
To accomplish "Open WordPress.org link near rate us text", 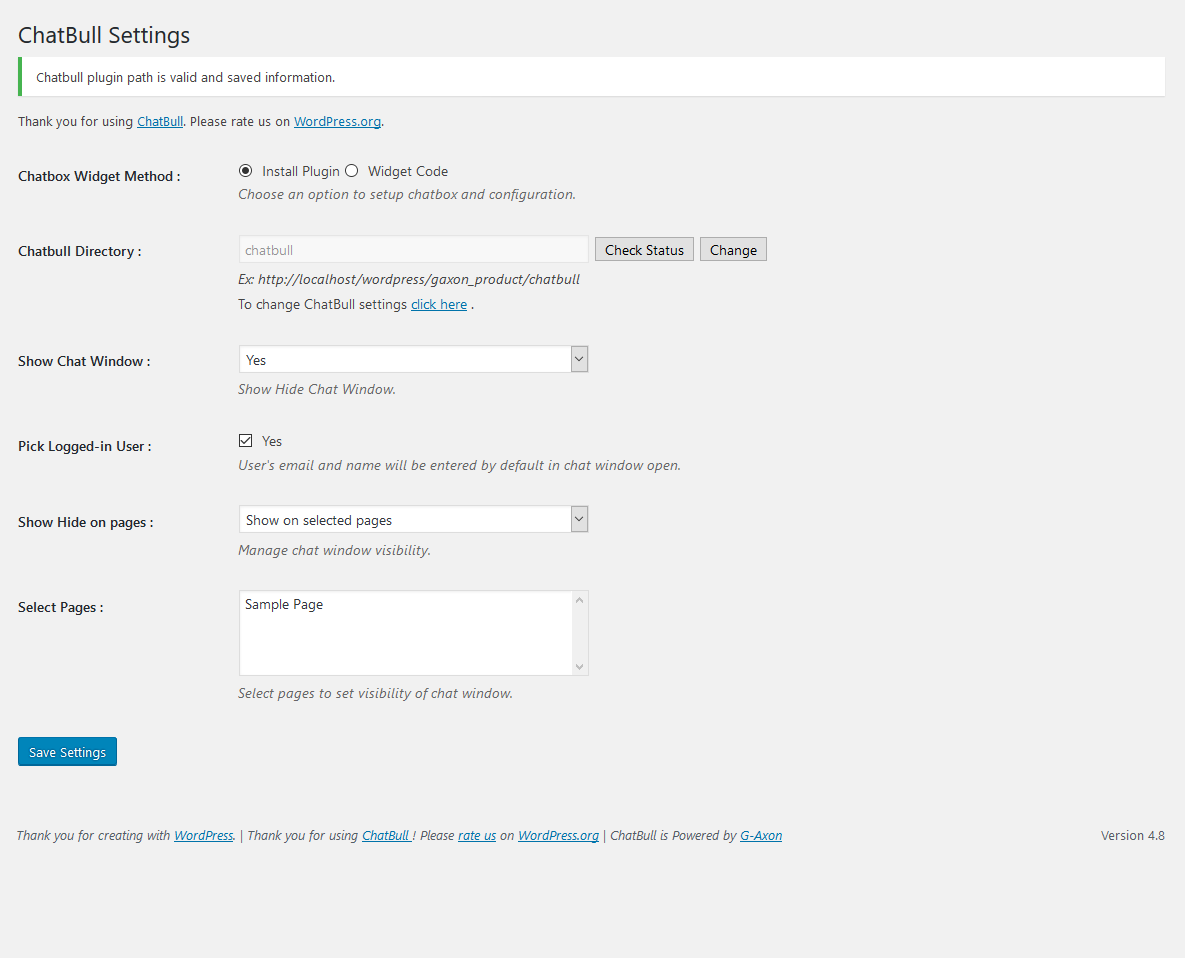I will [337, 122].
